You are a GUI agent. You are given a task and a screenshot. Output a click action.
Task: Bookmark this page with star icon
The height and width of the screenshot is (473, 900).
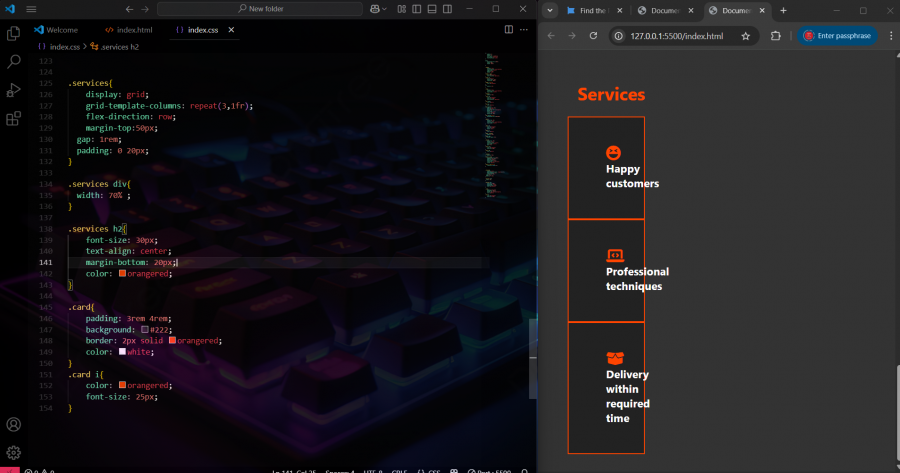click(745, 36)
